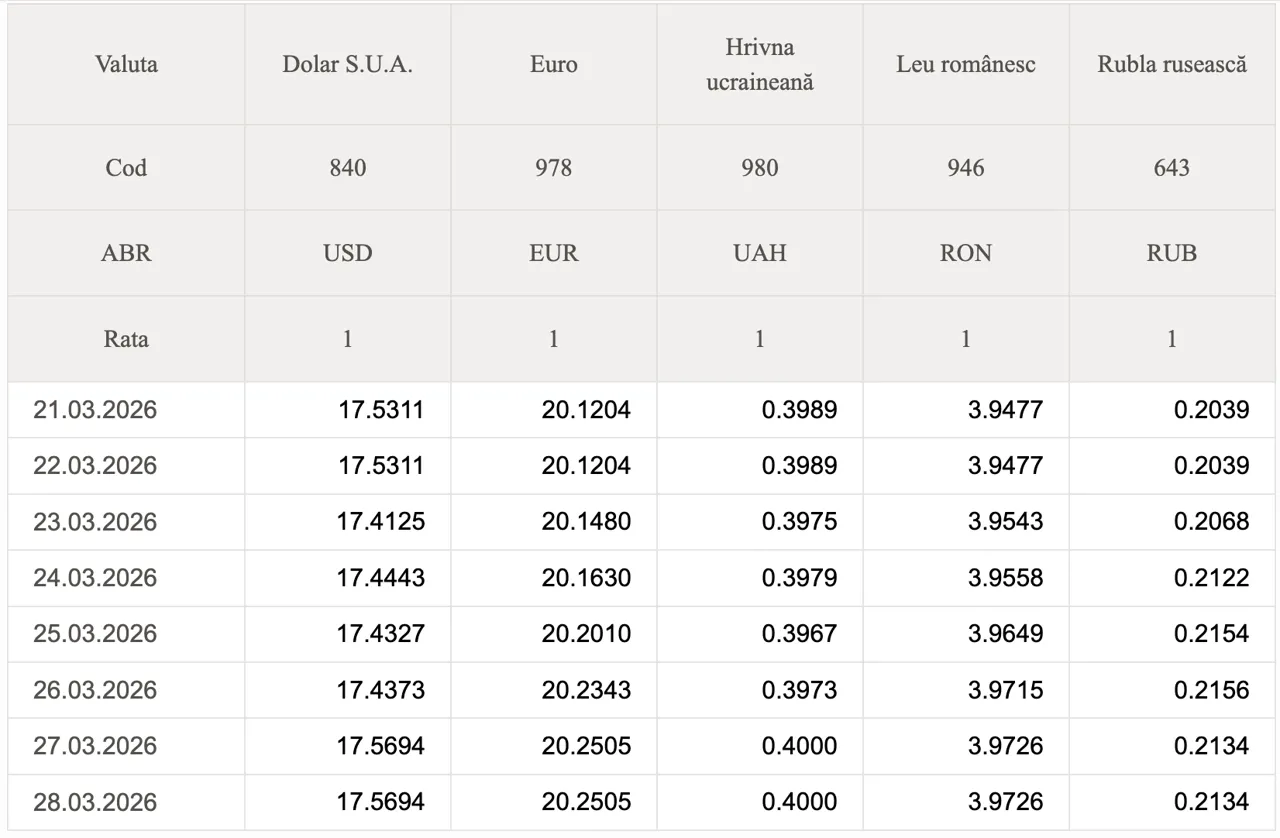Select the Rubla rusească column header
The image size is (1280, 838).
1171,65
